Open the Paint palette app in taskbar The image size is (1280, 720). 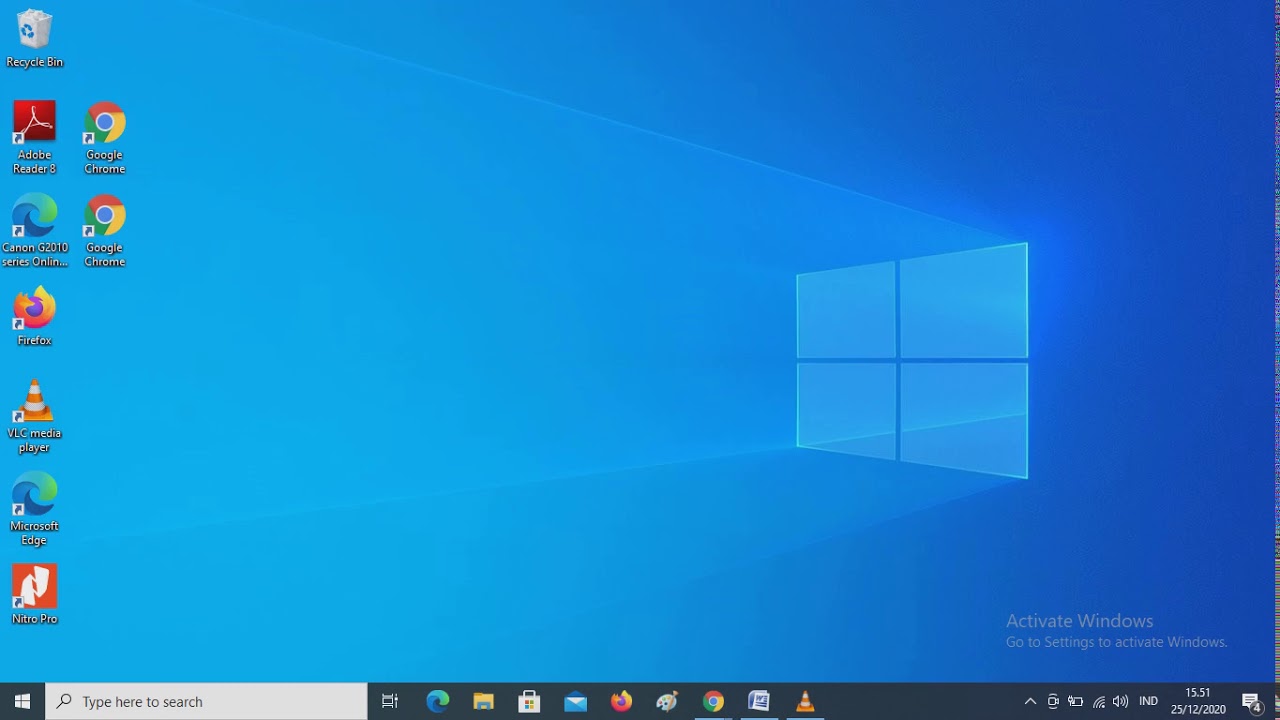click(667, 701)
